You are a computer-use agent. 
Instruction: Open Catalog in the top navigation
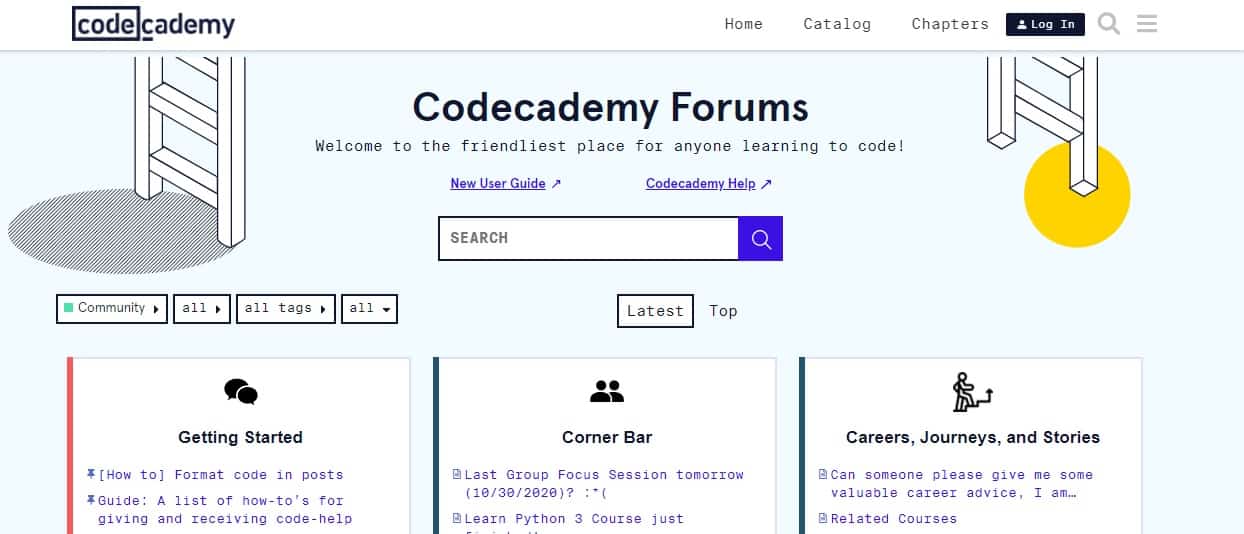837,24
